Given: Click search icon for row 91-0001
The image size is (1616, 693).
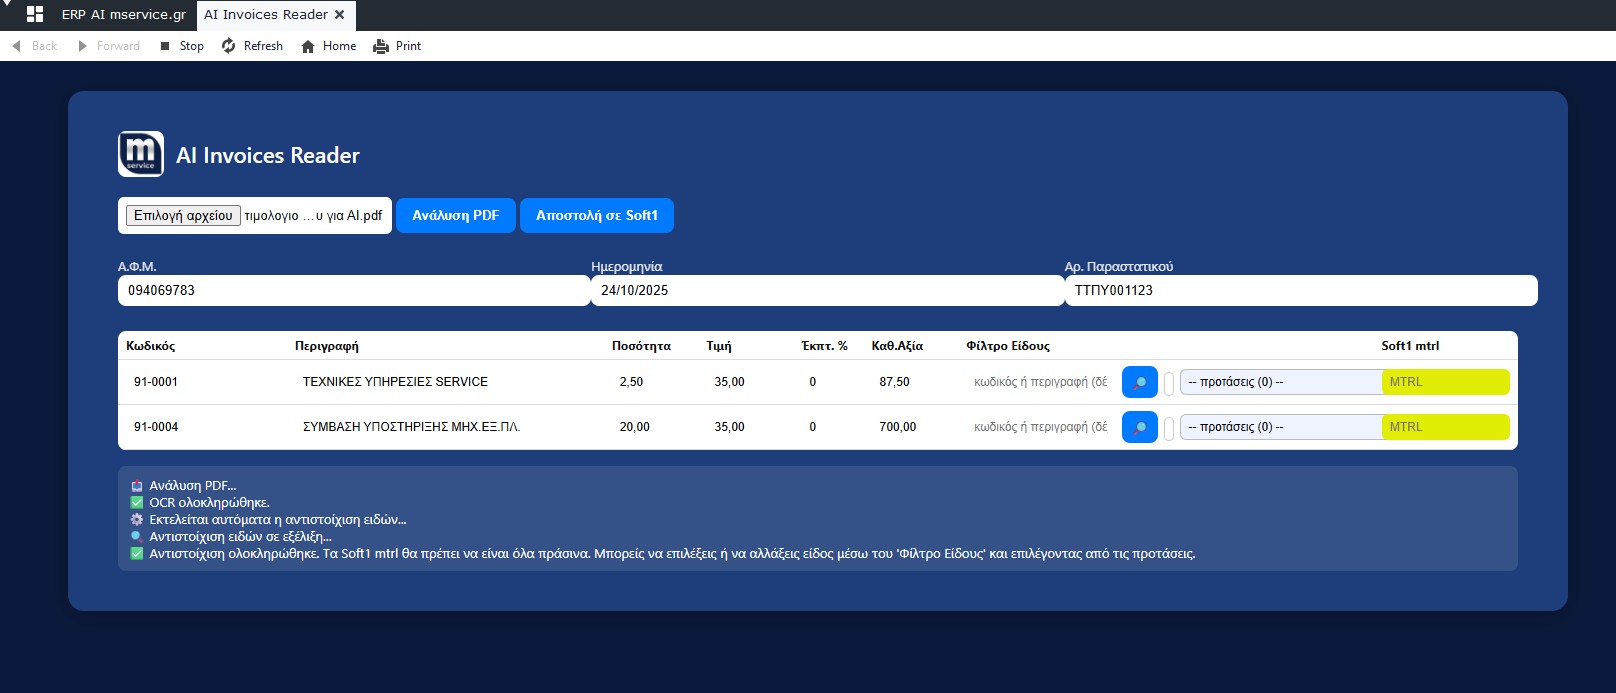Looking at the screenshot, I should pyautogui.click(x=1140, y=382).
